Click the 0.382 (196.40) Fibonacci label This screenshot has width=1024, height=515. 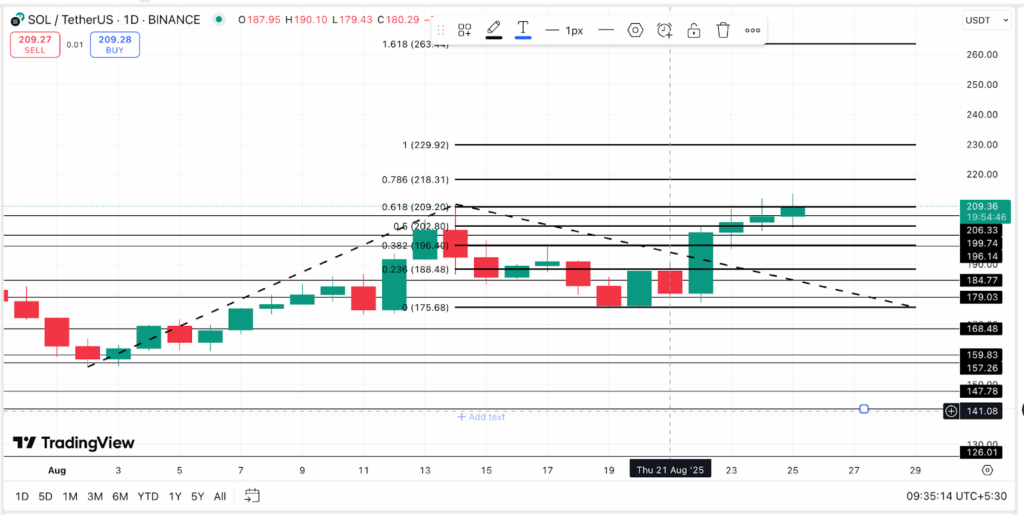415,245
